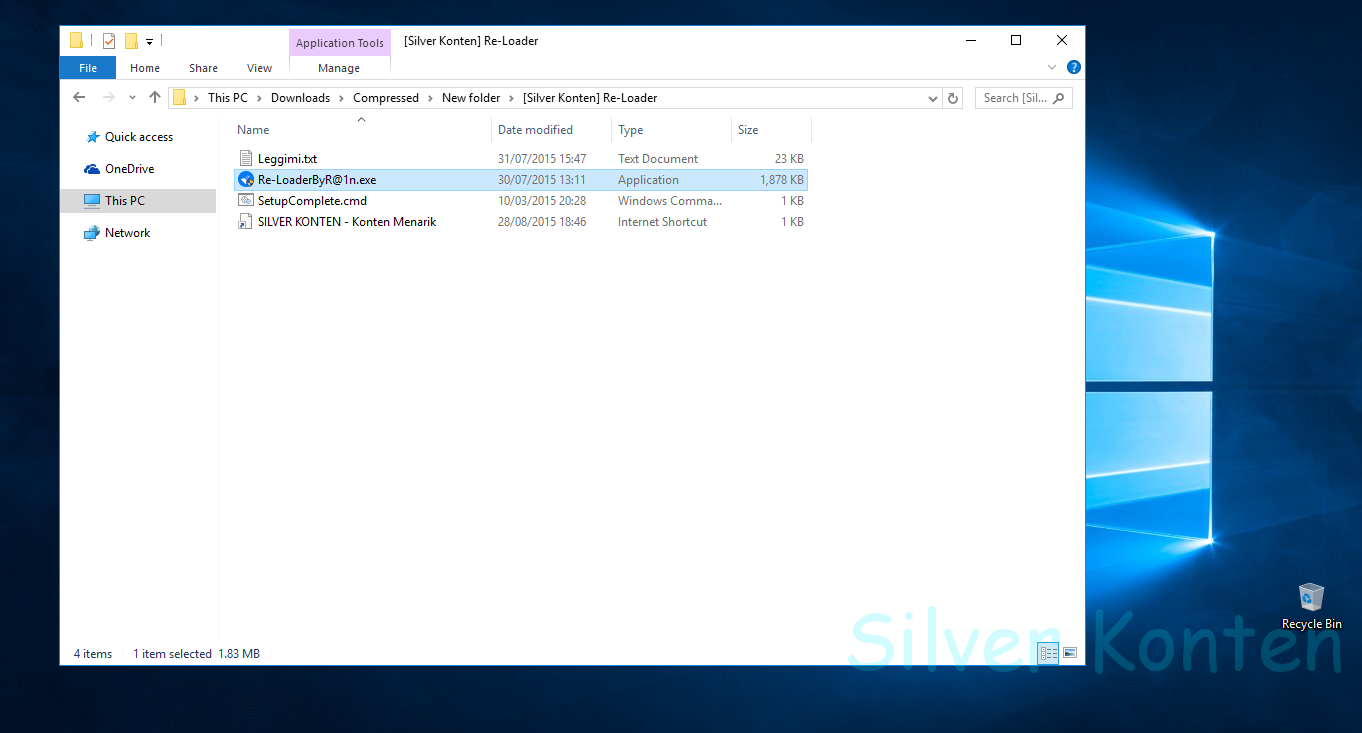Click the SetupComplete.cmd command script icon
The height and width of the screenshot is (733, 1362).
246,200
